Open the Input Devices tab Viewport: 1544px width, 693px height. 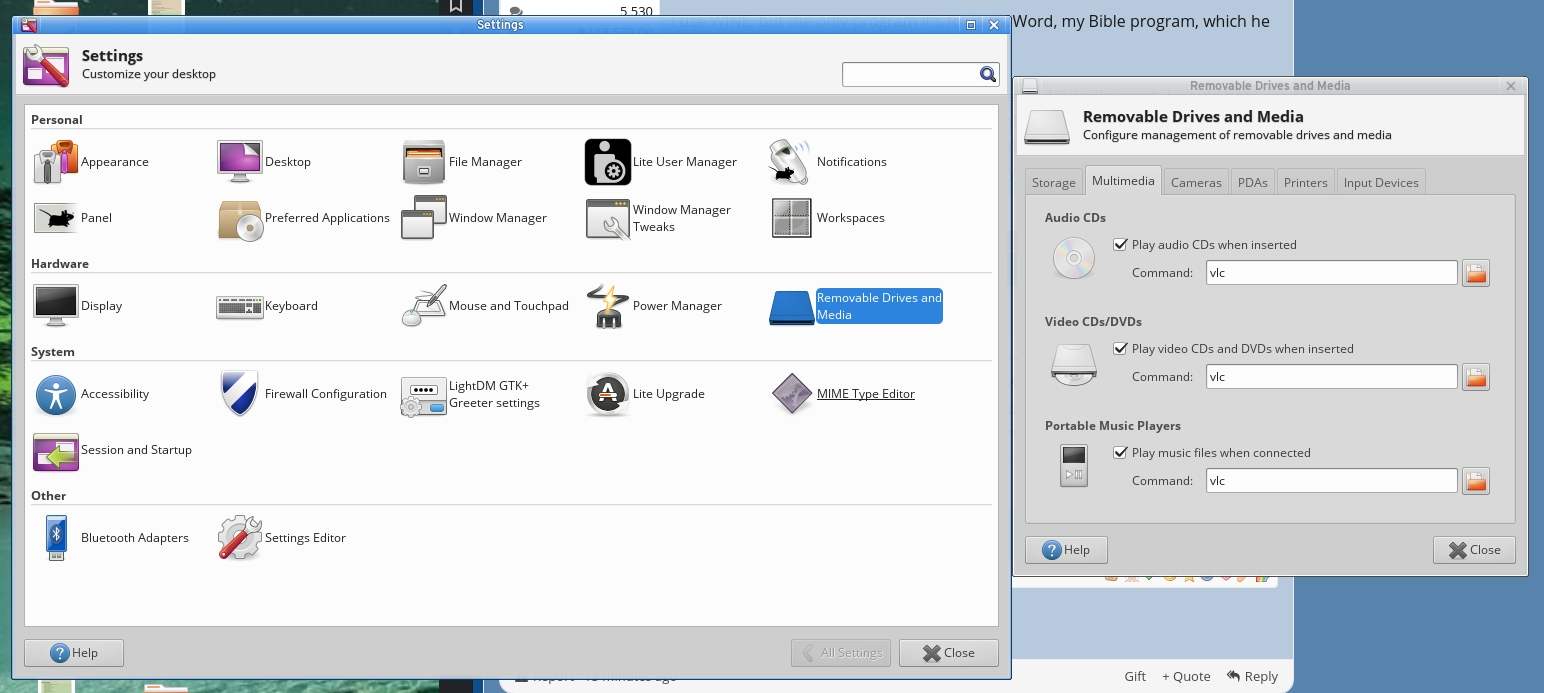click(1380, 182)
